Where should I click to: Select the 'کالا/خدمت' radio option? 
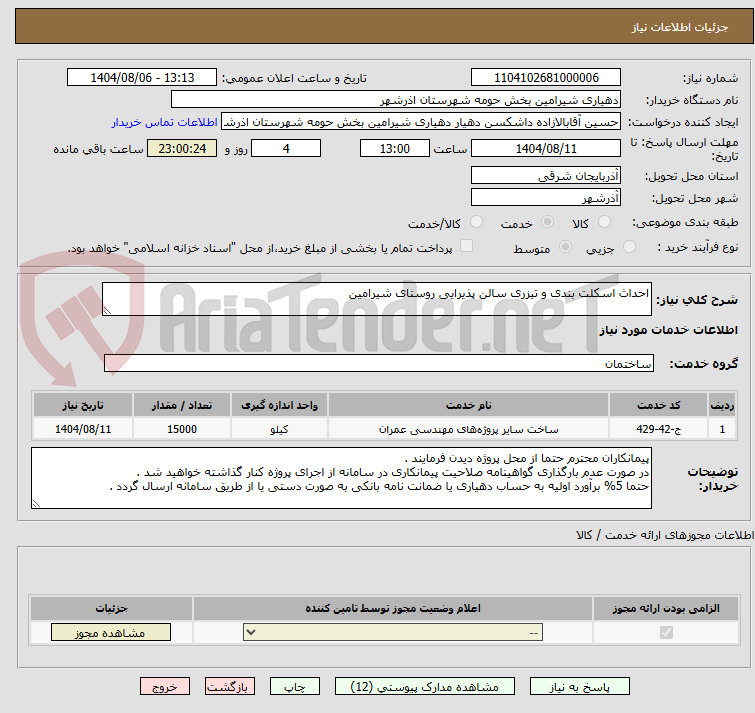(476, 222)
